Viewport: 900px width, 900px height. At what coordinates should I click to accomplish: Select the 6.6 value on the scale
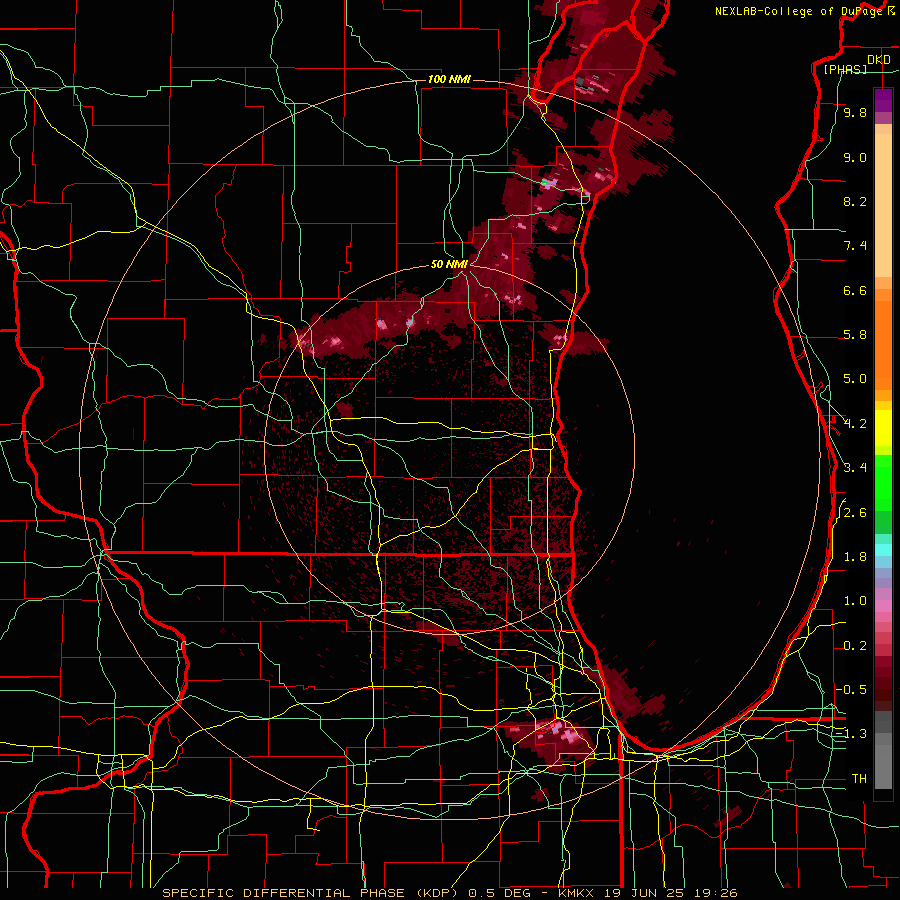tap(855, 290)
